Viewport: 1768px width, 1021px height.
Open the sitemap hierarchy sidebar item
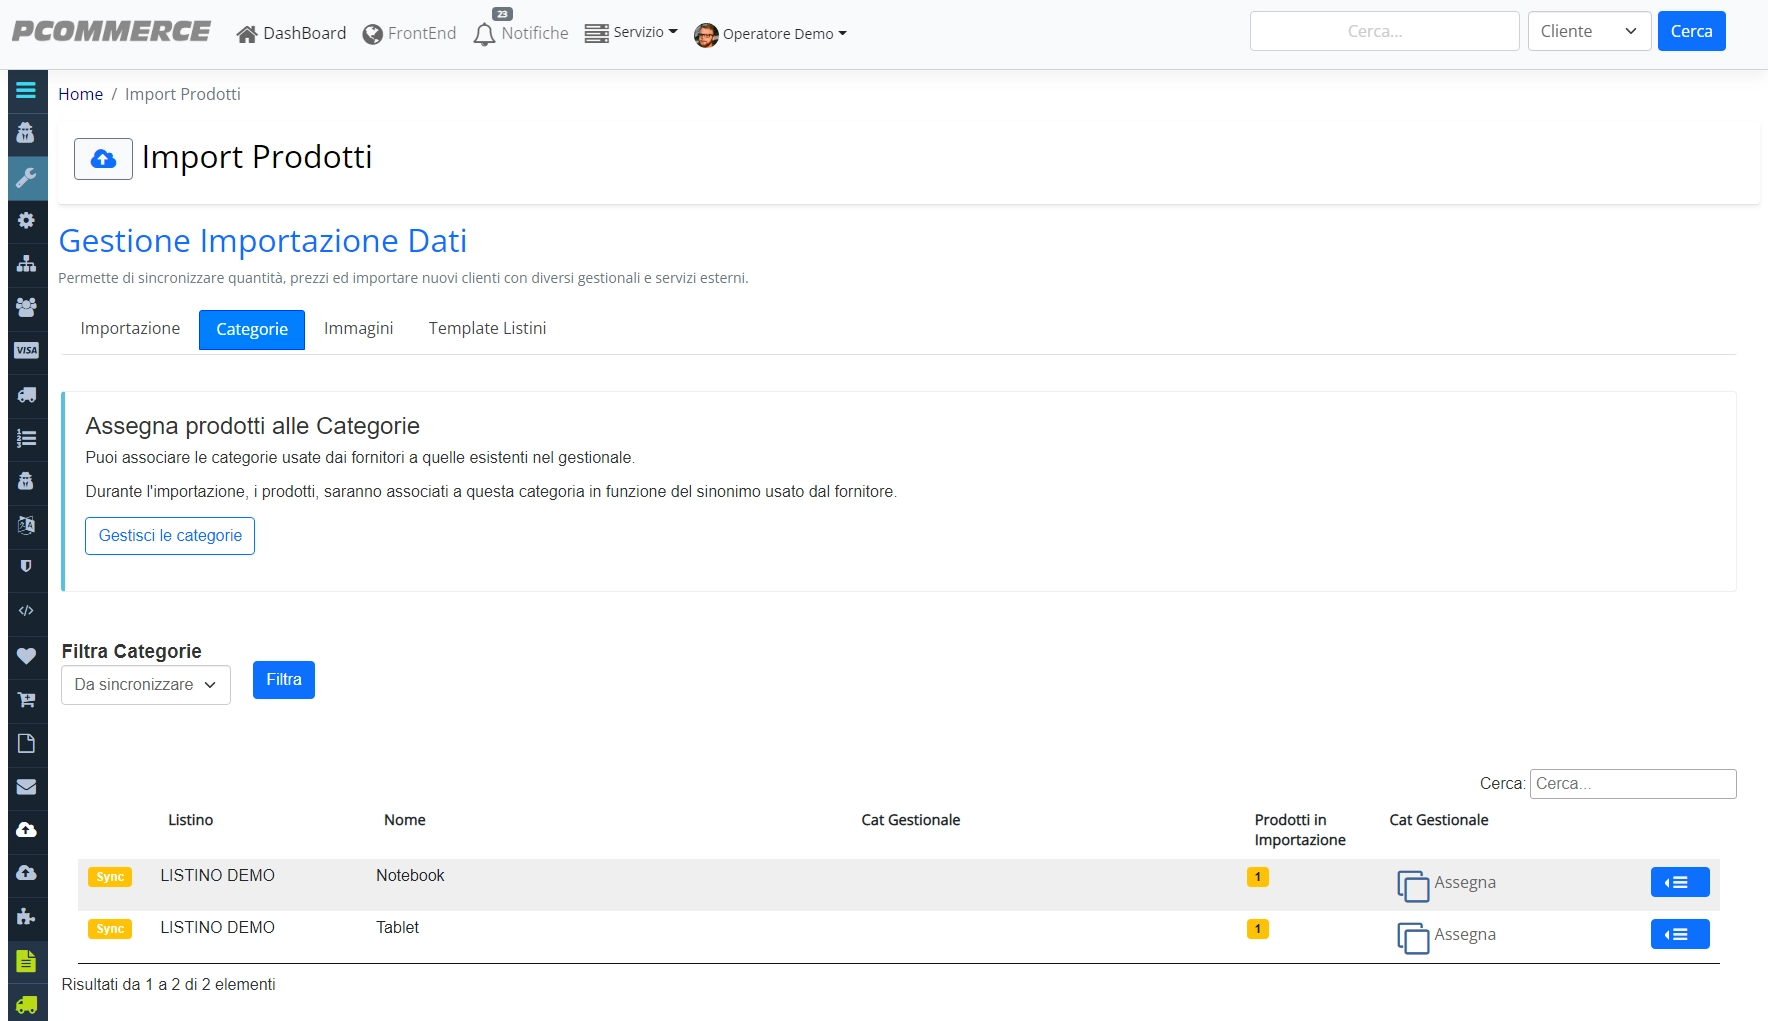tap(26, 263)
